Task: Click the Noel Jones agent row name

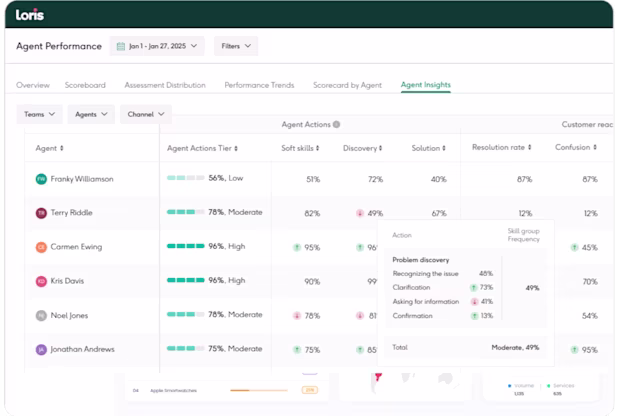Action: coord(69,316)
